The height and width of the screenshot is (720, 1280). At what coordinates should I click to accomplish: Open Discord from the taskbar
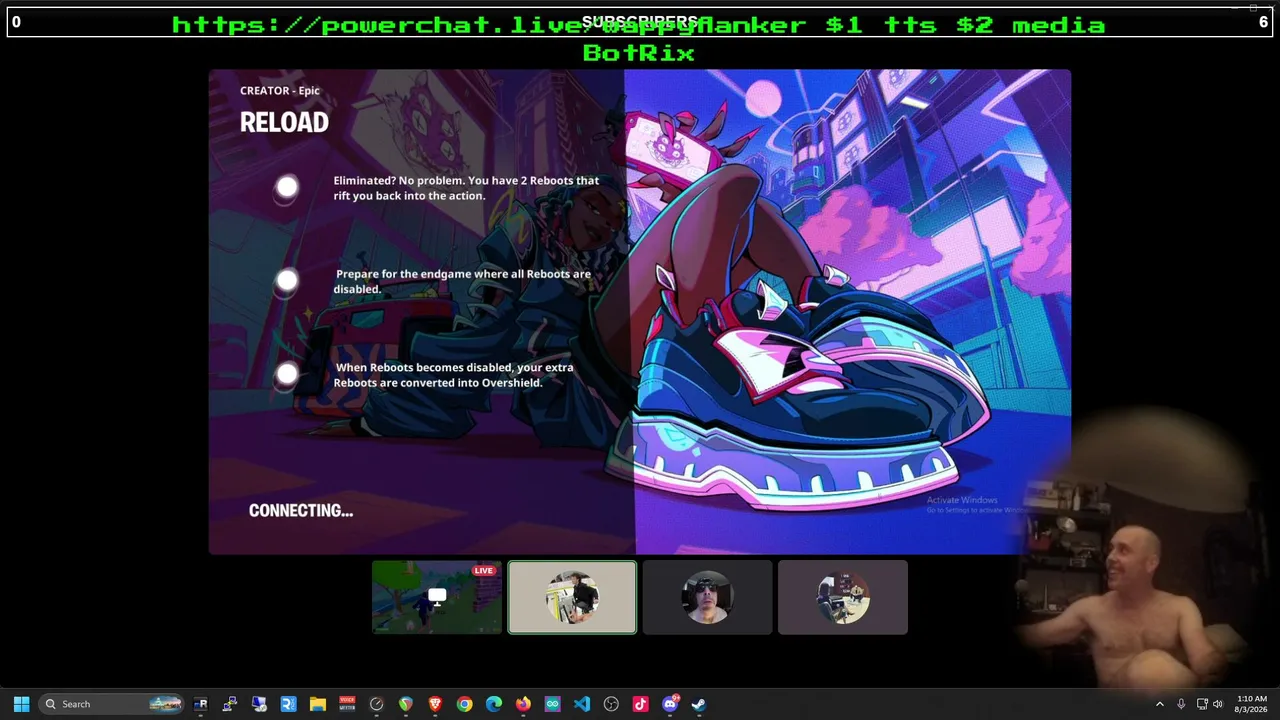click(670, 704)
